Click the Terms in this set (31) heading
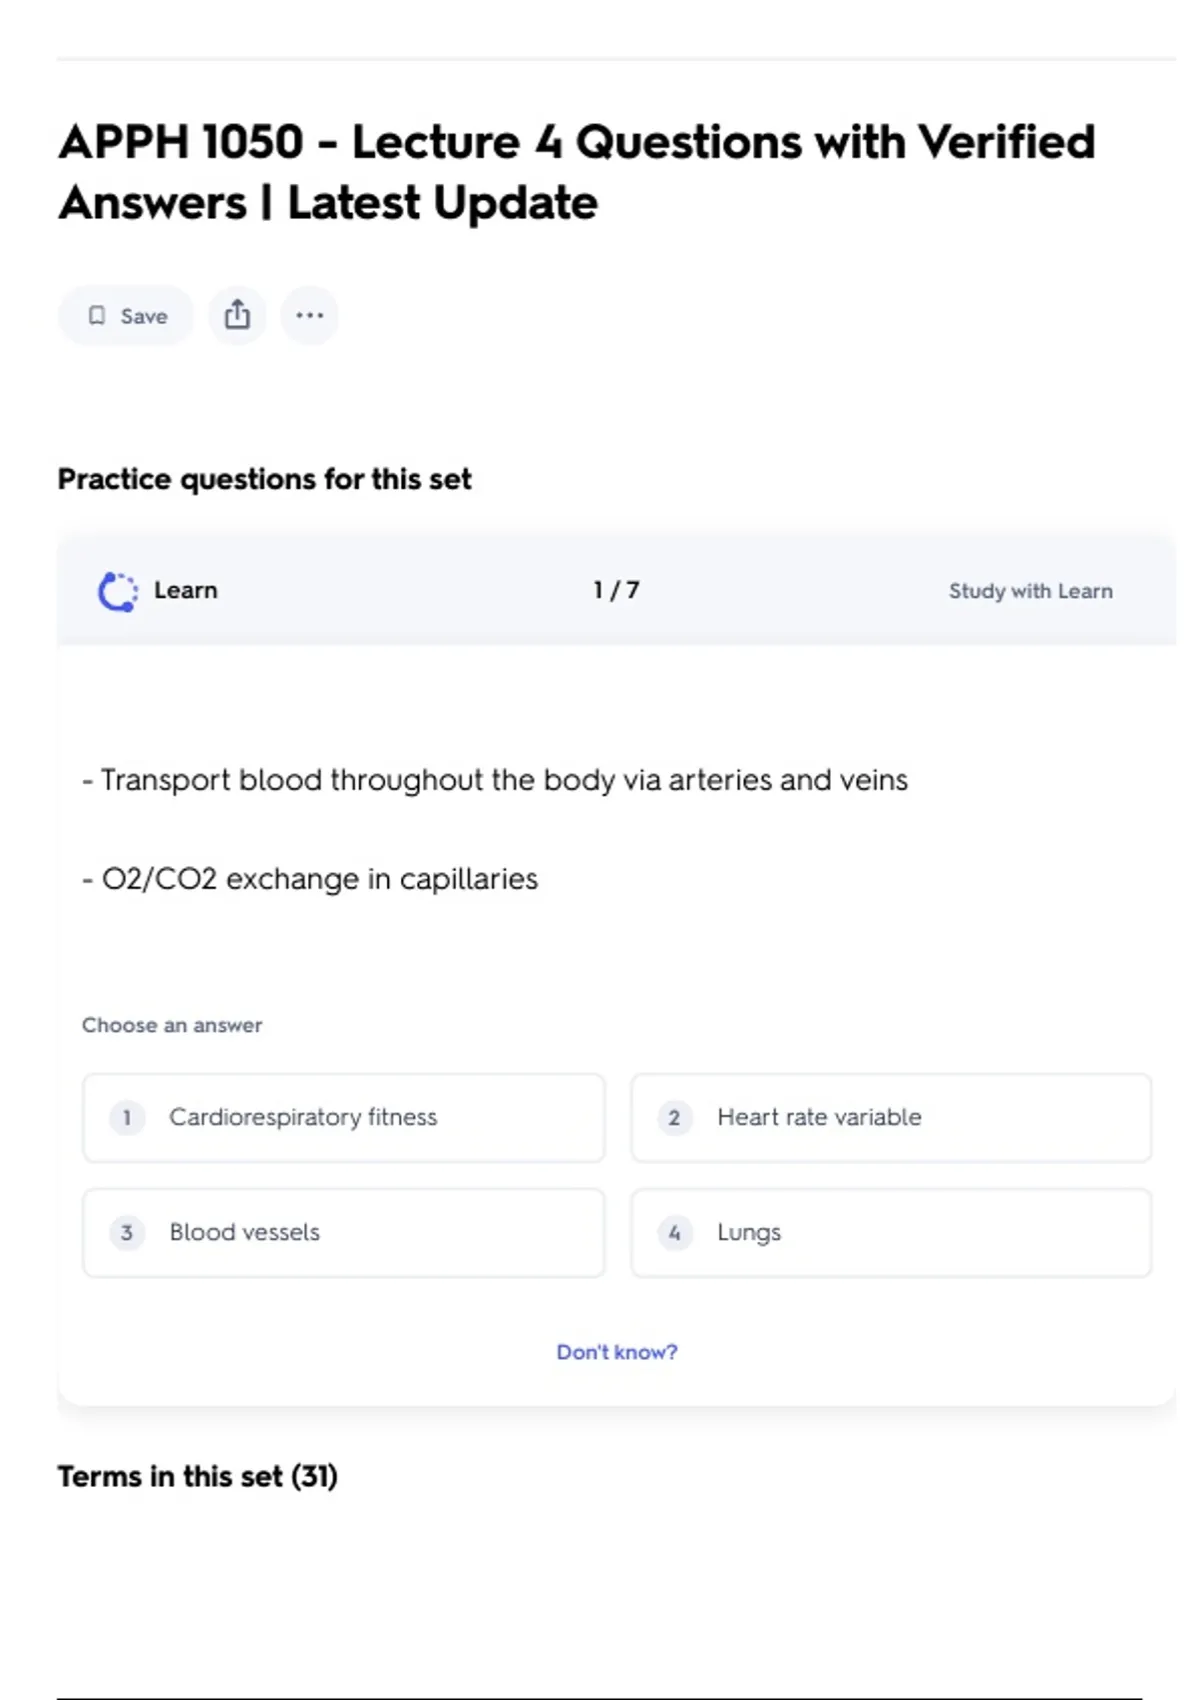Screen dimensions: 1200x1700 pyautogui.click(x=198, y=1476)
